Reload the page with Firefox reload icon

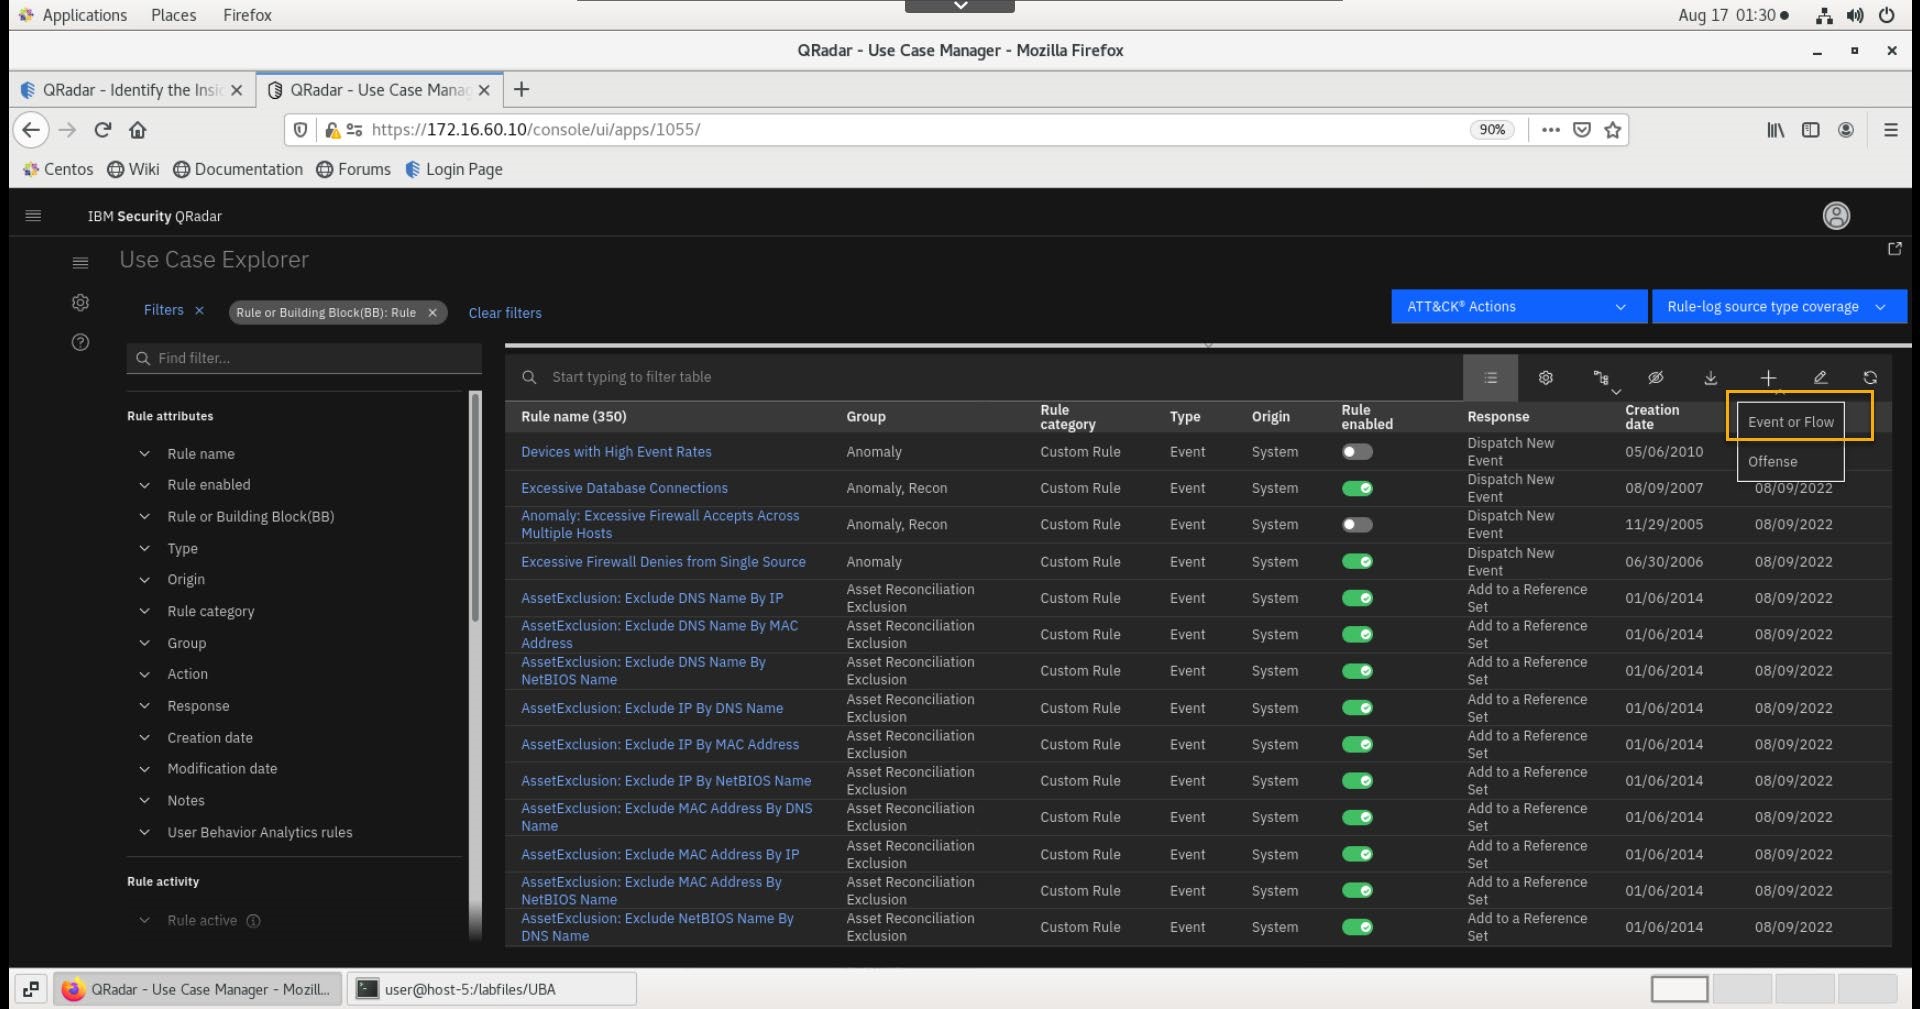[102, 130]
